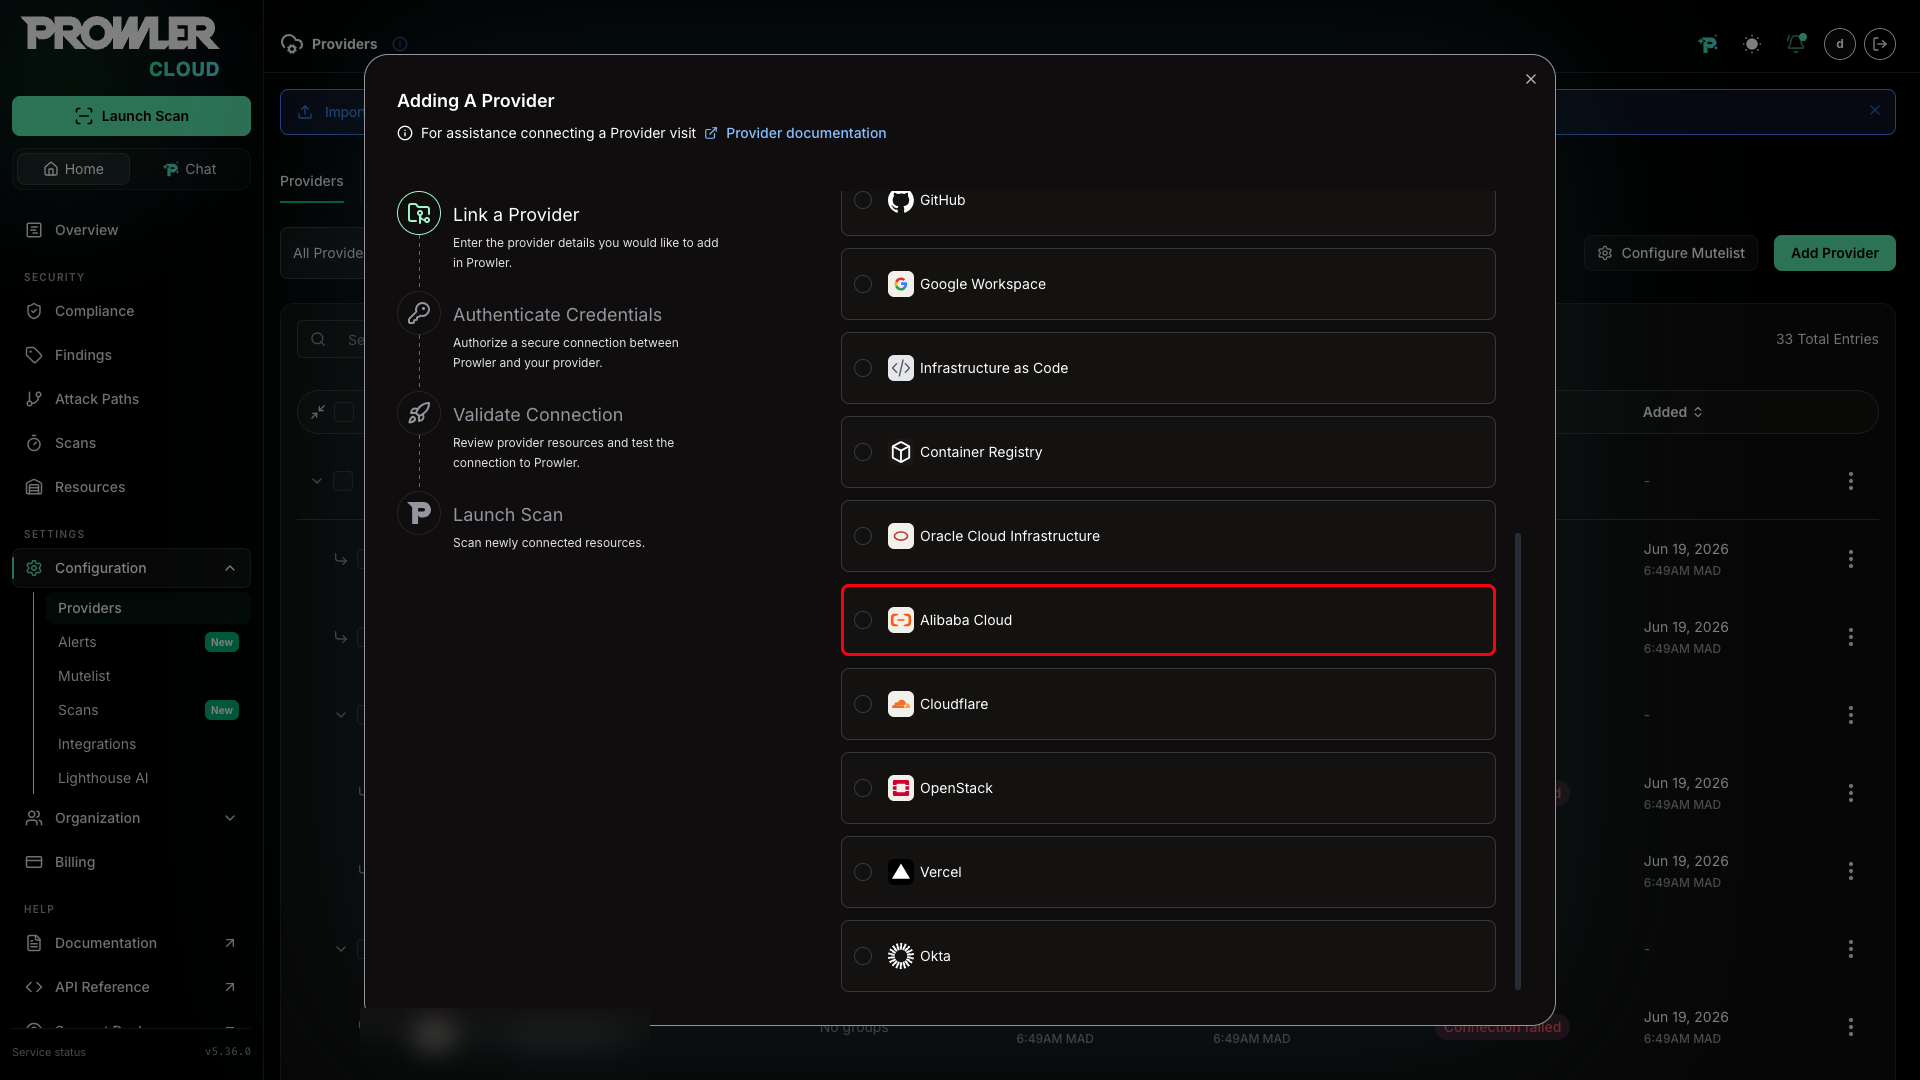Switch to the Chat tab
Image resolution: width=1920 pixels, height=1080 pixels.
click(189, 169)
